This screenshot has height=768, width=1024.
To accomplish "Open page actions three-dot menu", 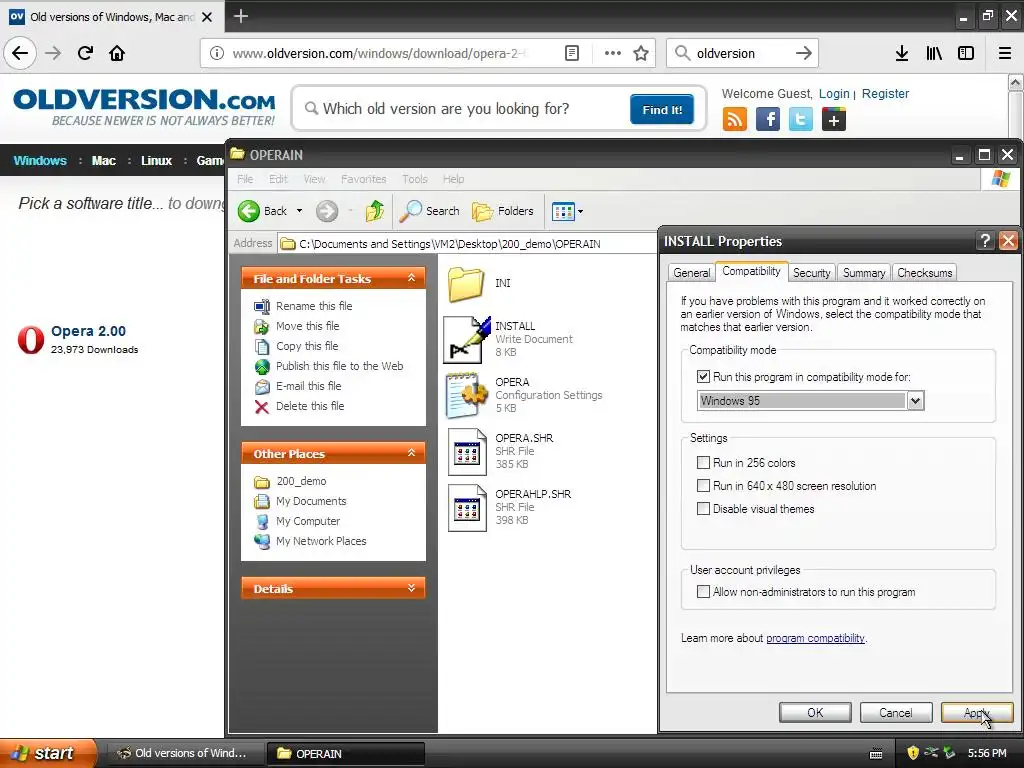I will (613, 53).
